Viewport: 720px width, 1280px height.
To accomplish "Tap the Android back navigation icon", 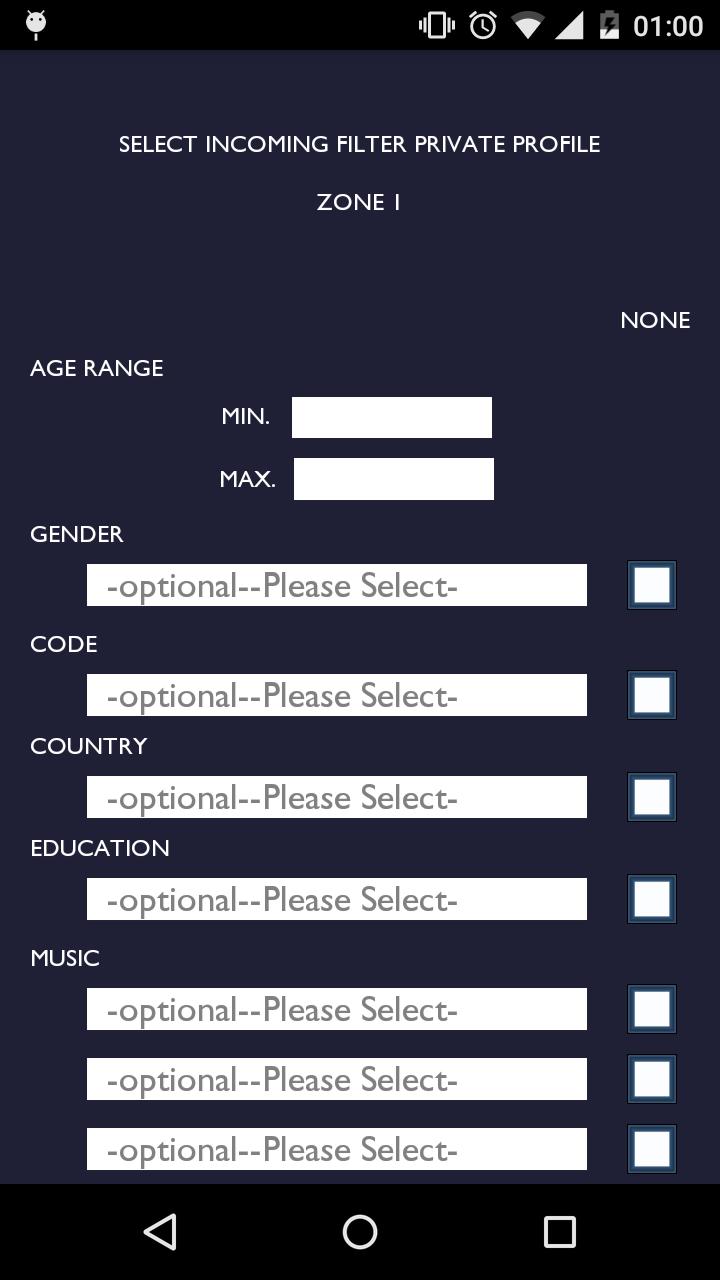I will (161, 1232).
